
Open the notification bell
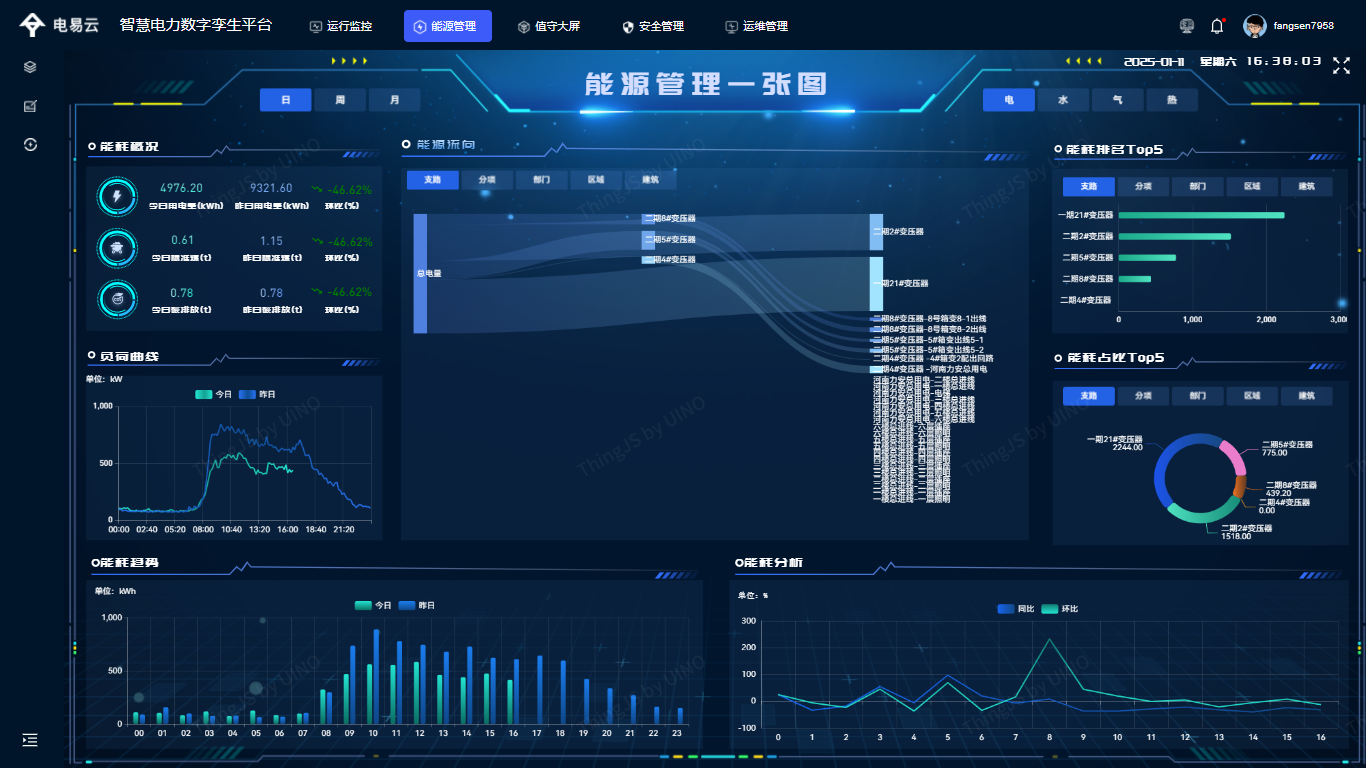coord(1217,26)
